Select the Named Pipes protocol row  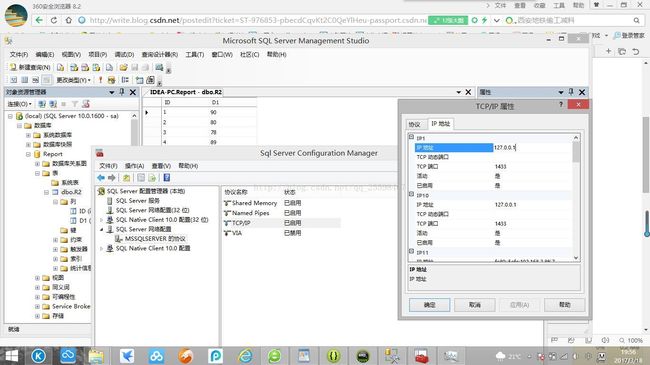tap(281, 213)
